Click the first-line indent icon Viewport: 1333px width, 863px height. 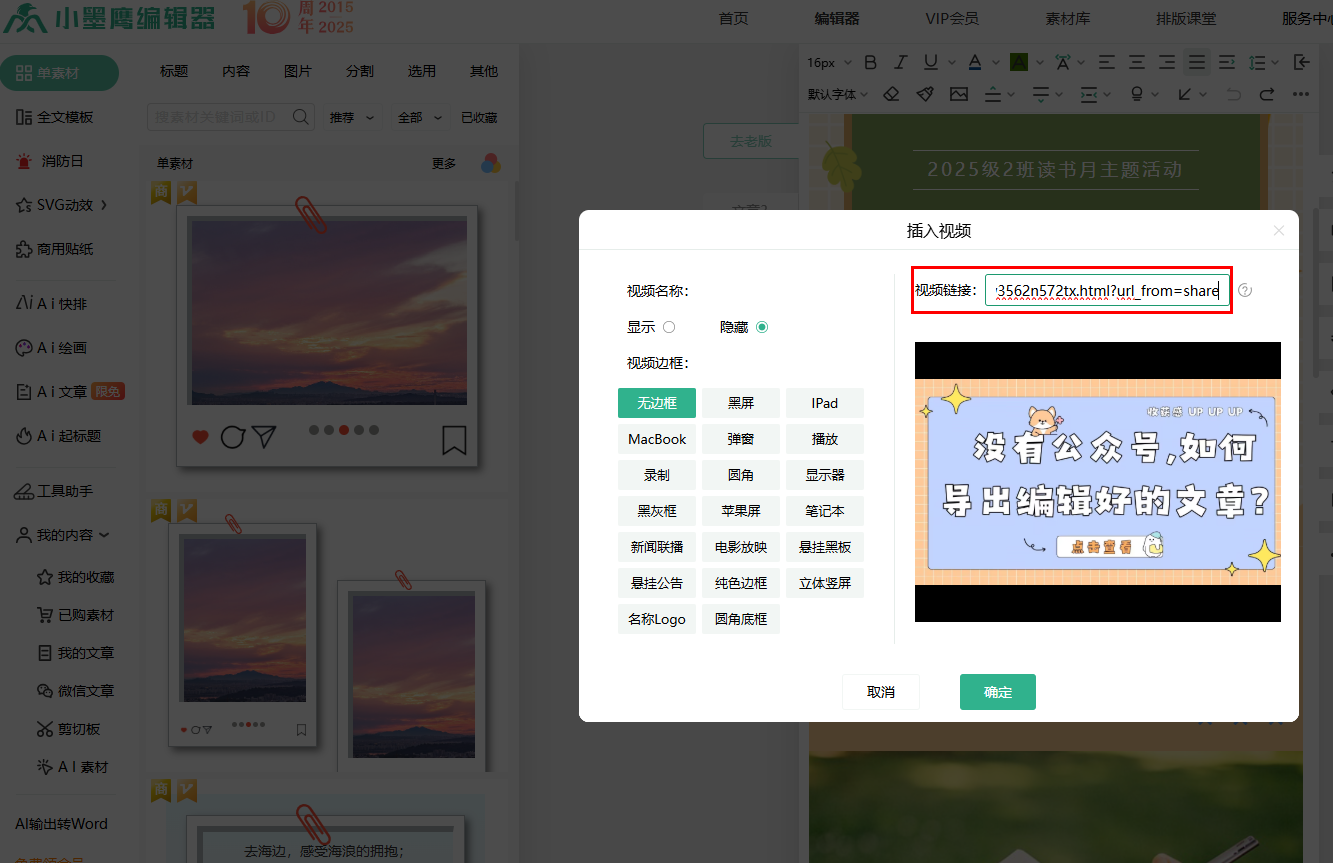click(x=1227, y=62)
